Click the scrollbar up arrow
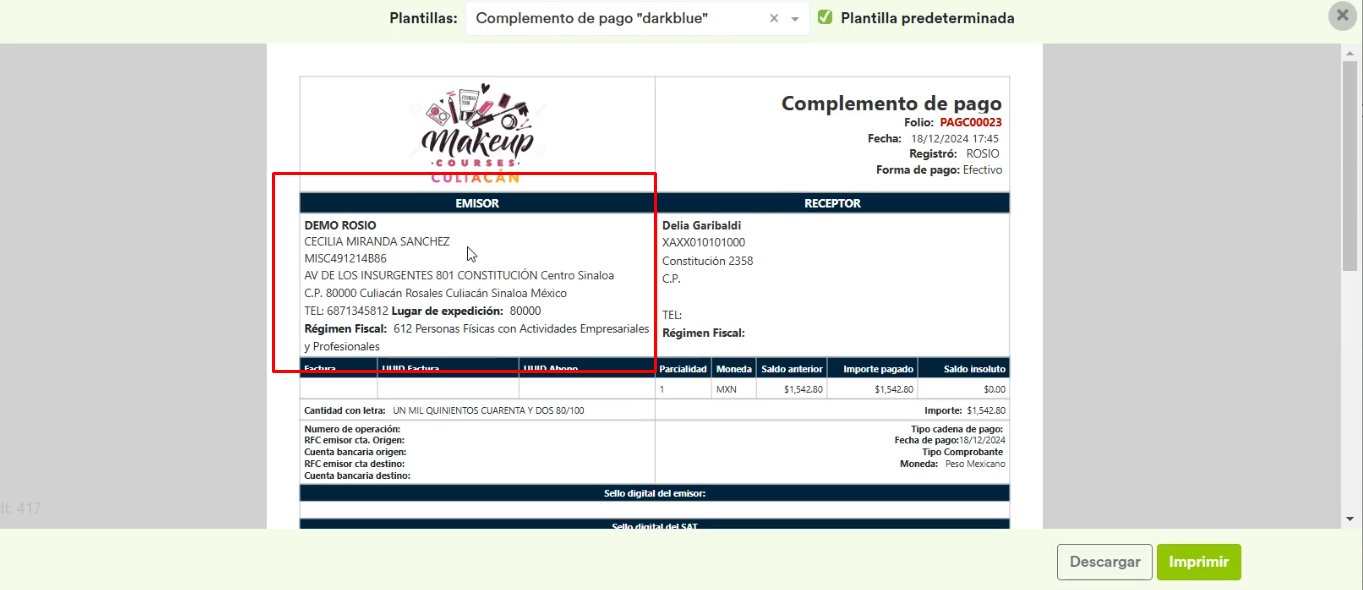Image resolution: width=1363 pixels, height=590 pixels. click(x=1350, y=53)
